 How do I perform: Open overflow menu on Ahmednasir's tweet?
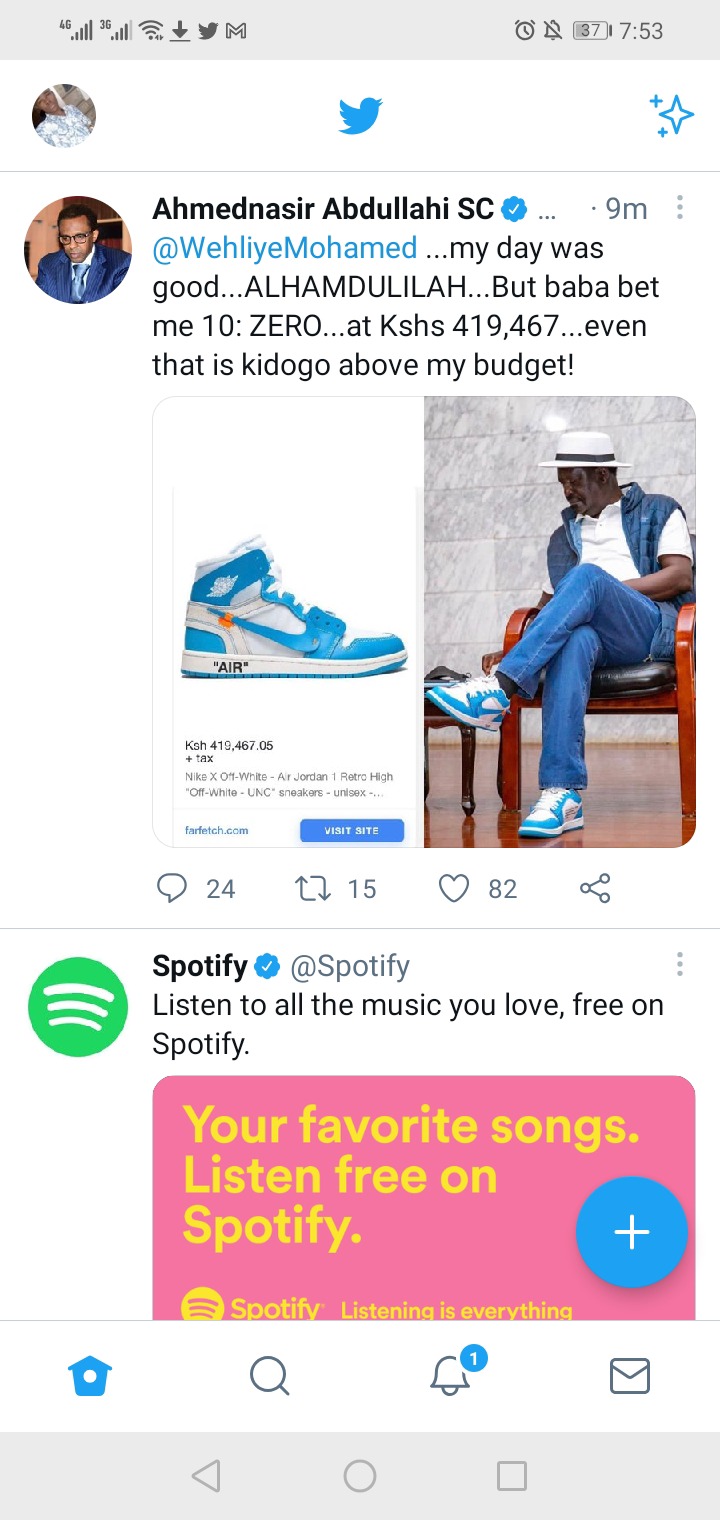pyautogui.click(x=680, y=208)
